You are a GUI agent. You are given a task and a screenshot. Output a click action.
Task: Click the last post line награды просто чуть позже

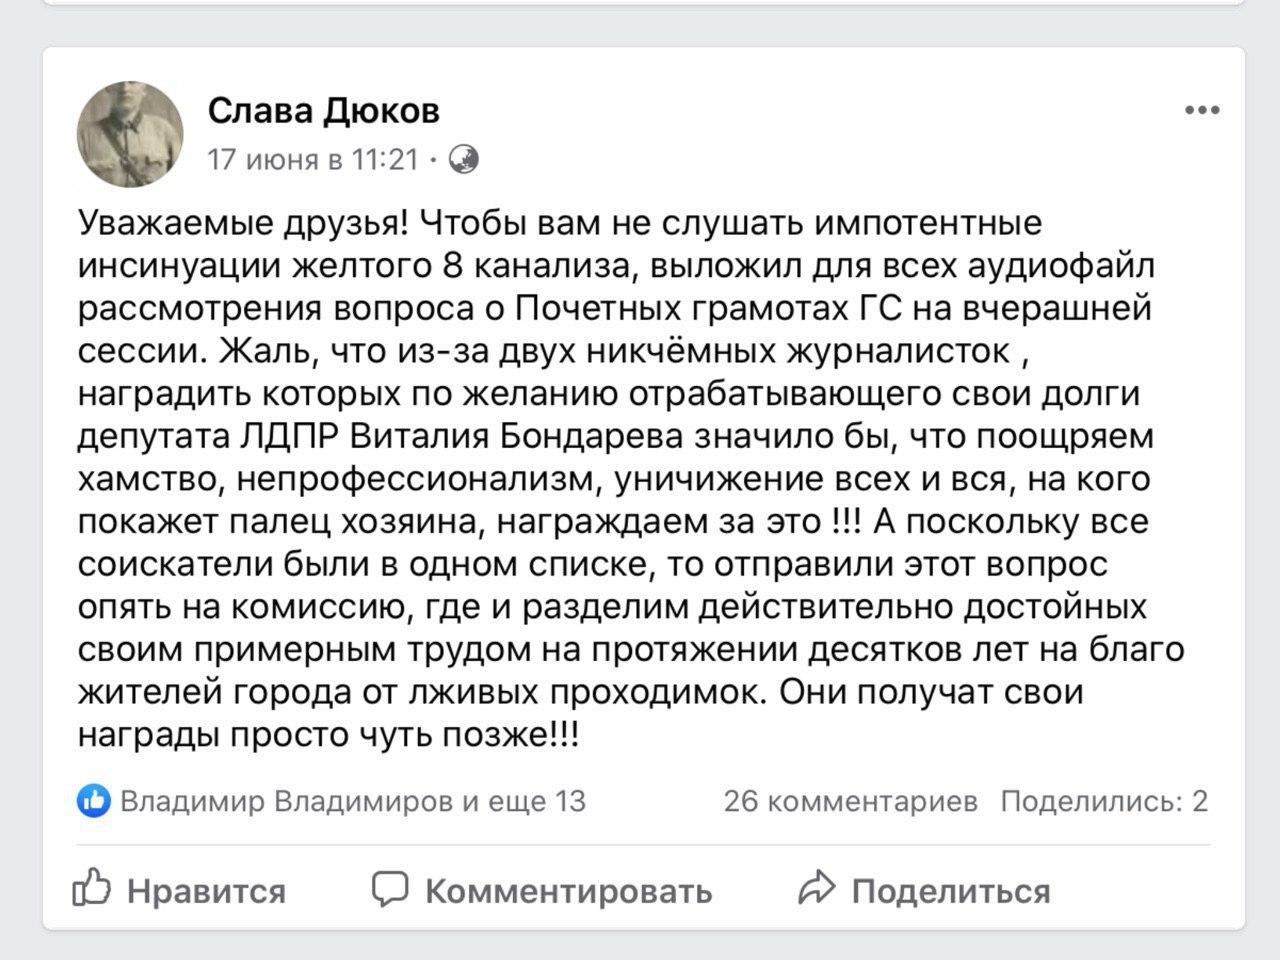[x=328, y=736]
